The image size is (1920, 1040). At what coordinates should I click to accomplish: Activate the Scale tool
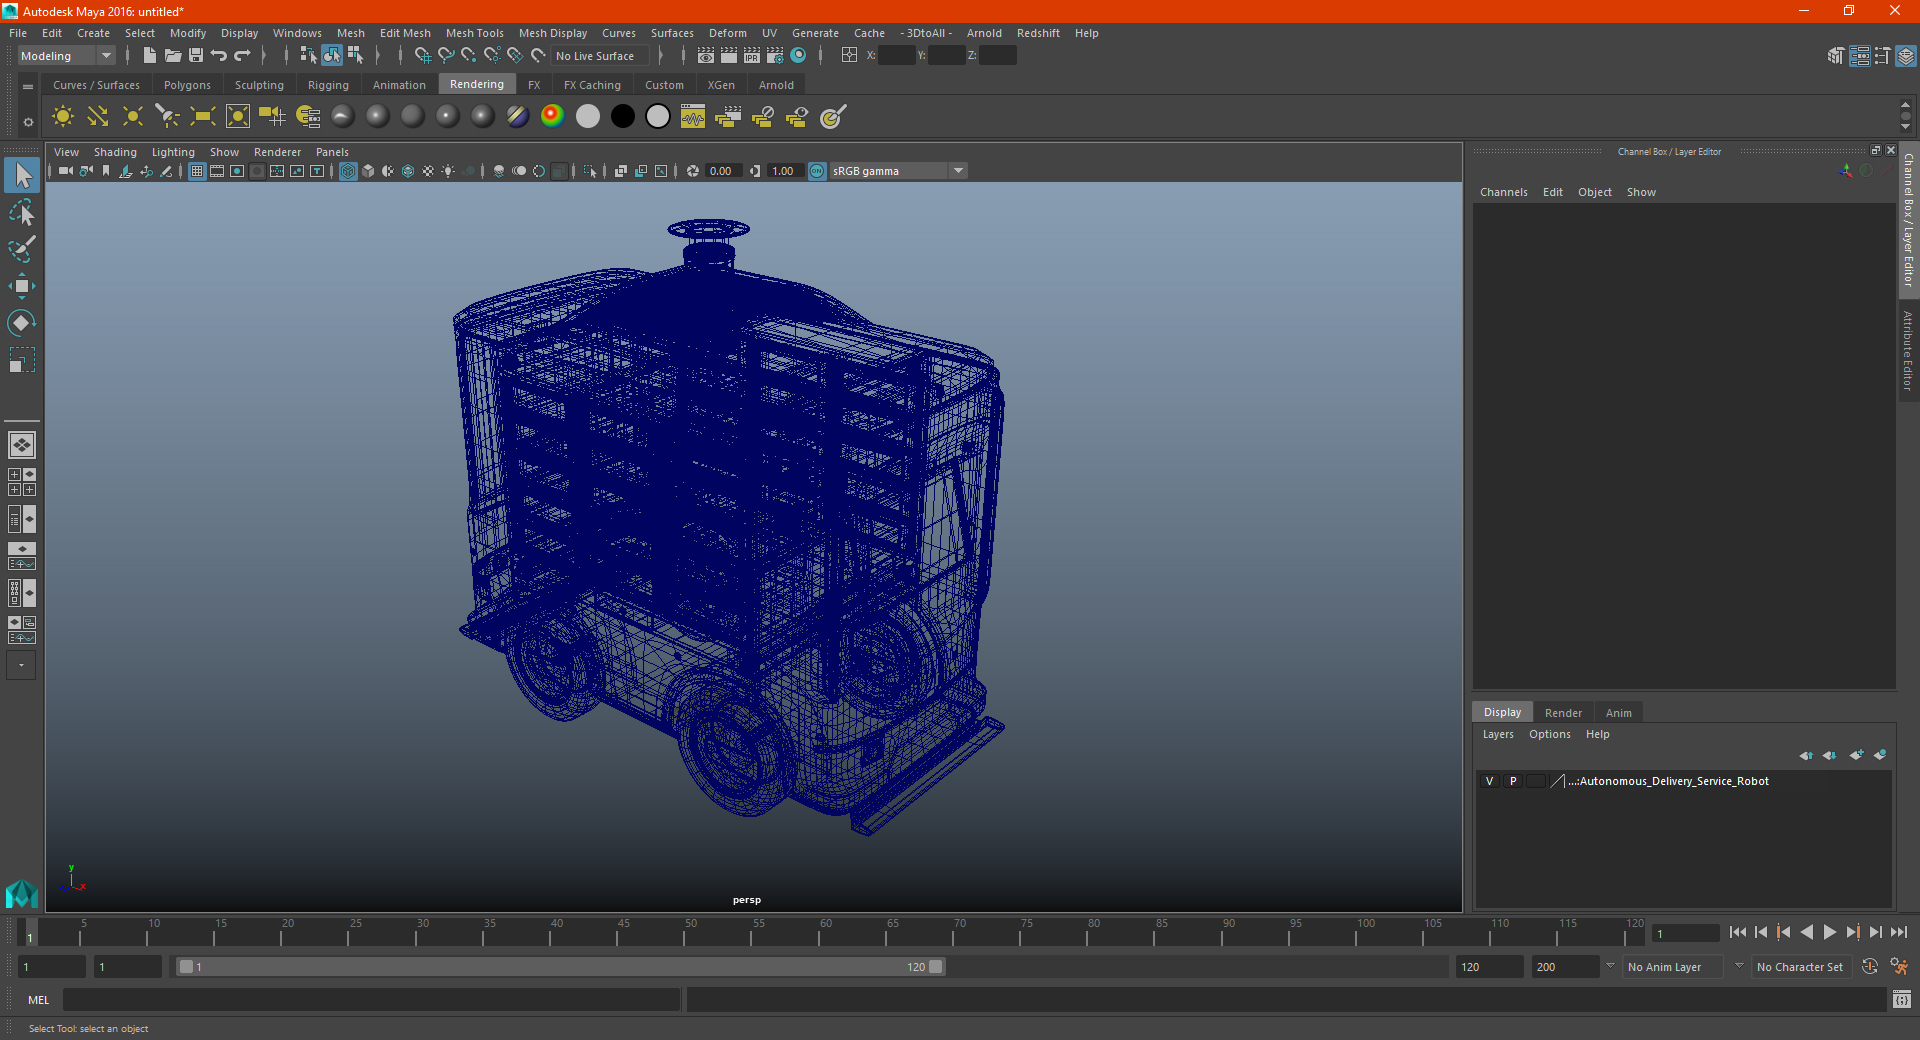22,360
